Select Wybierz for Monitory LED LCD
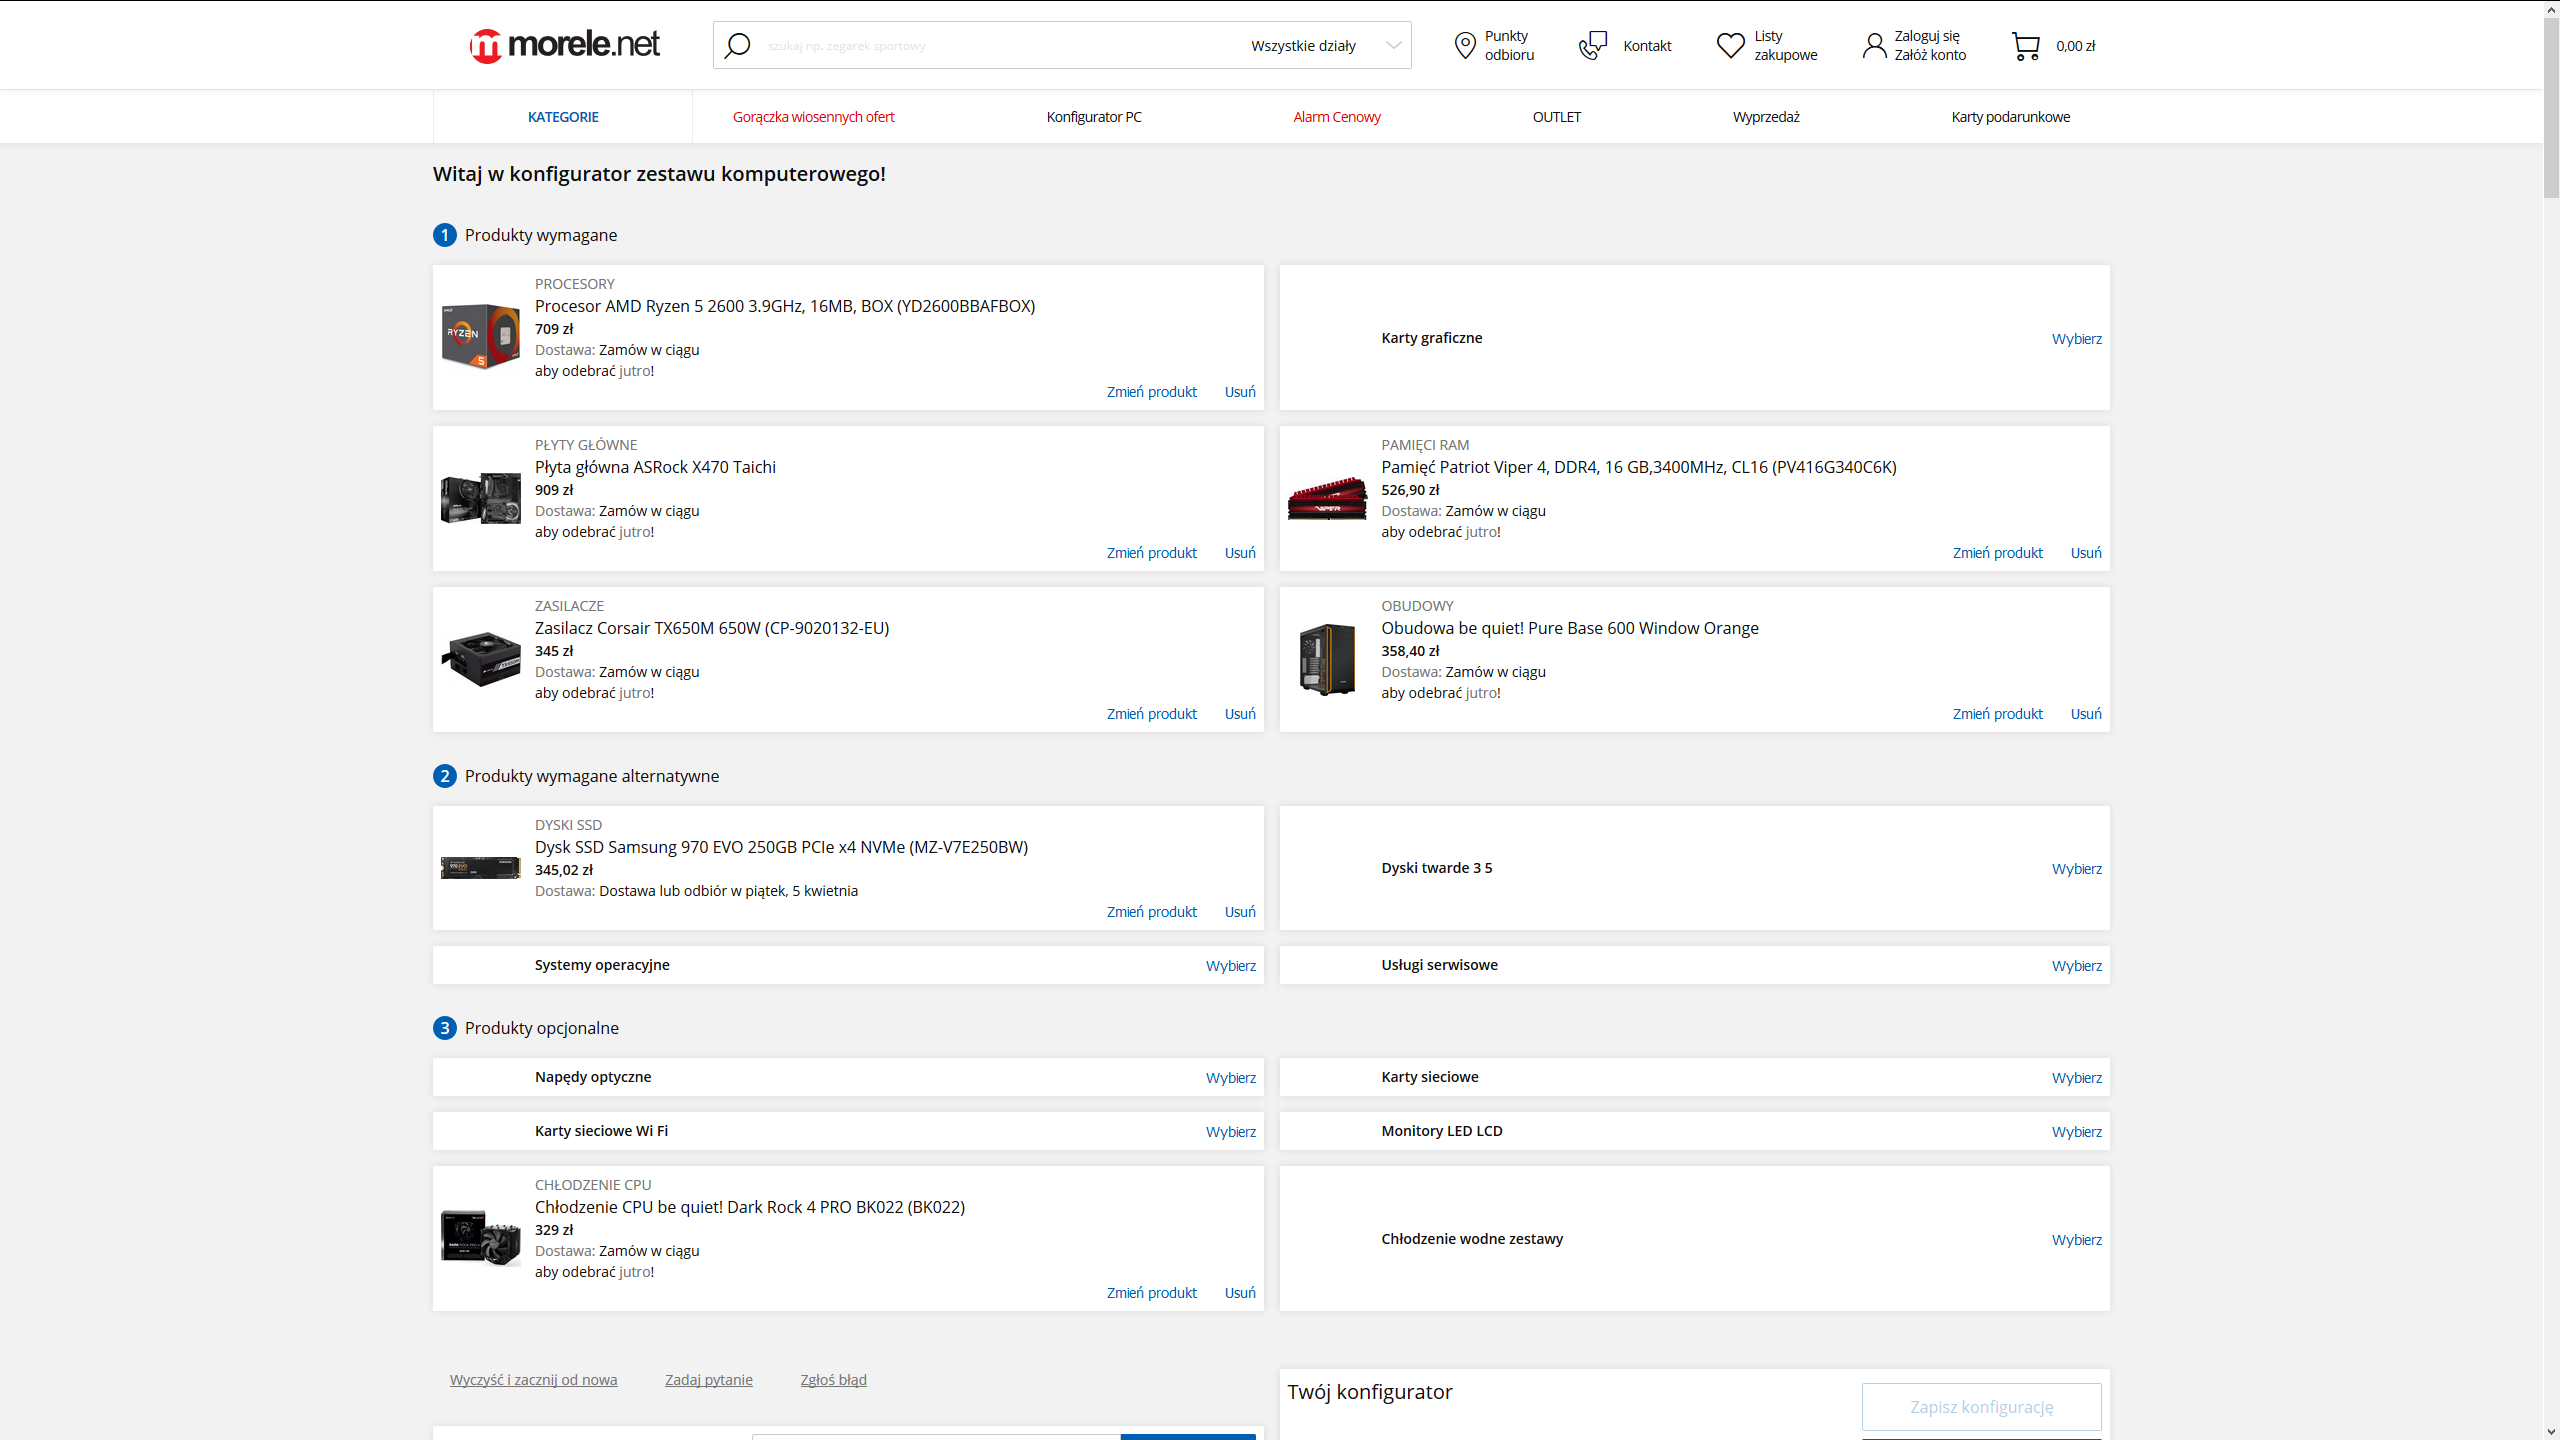2560x1440 pixels. (x=2076, y=1132)
